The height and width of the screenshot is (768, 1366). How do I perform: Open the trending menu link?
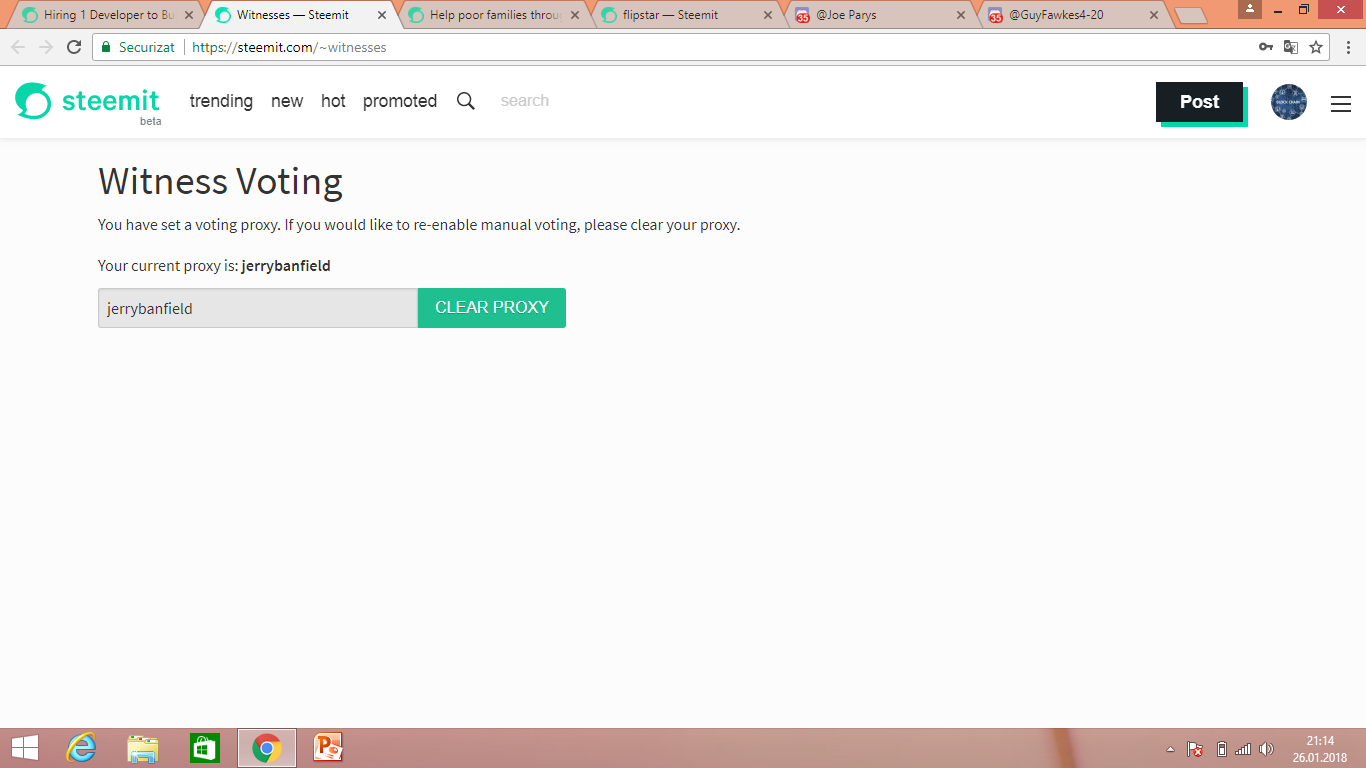pos(221,101)
